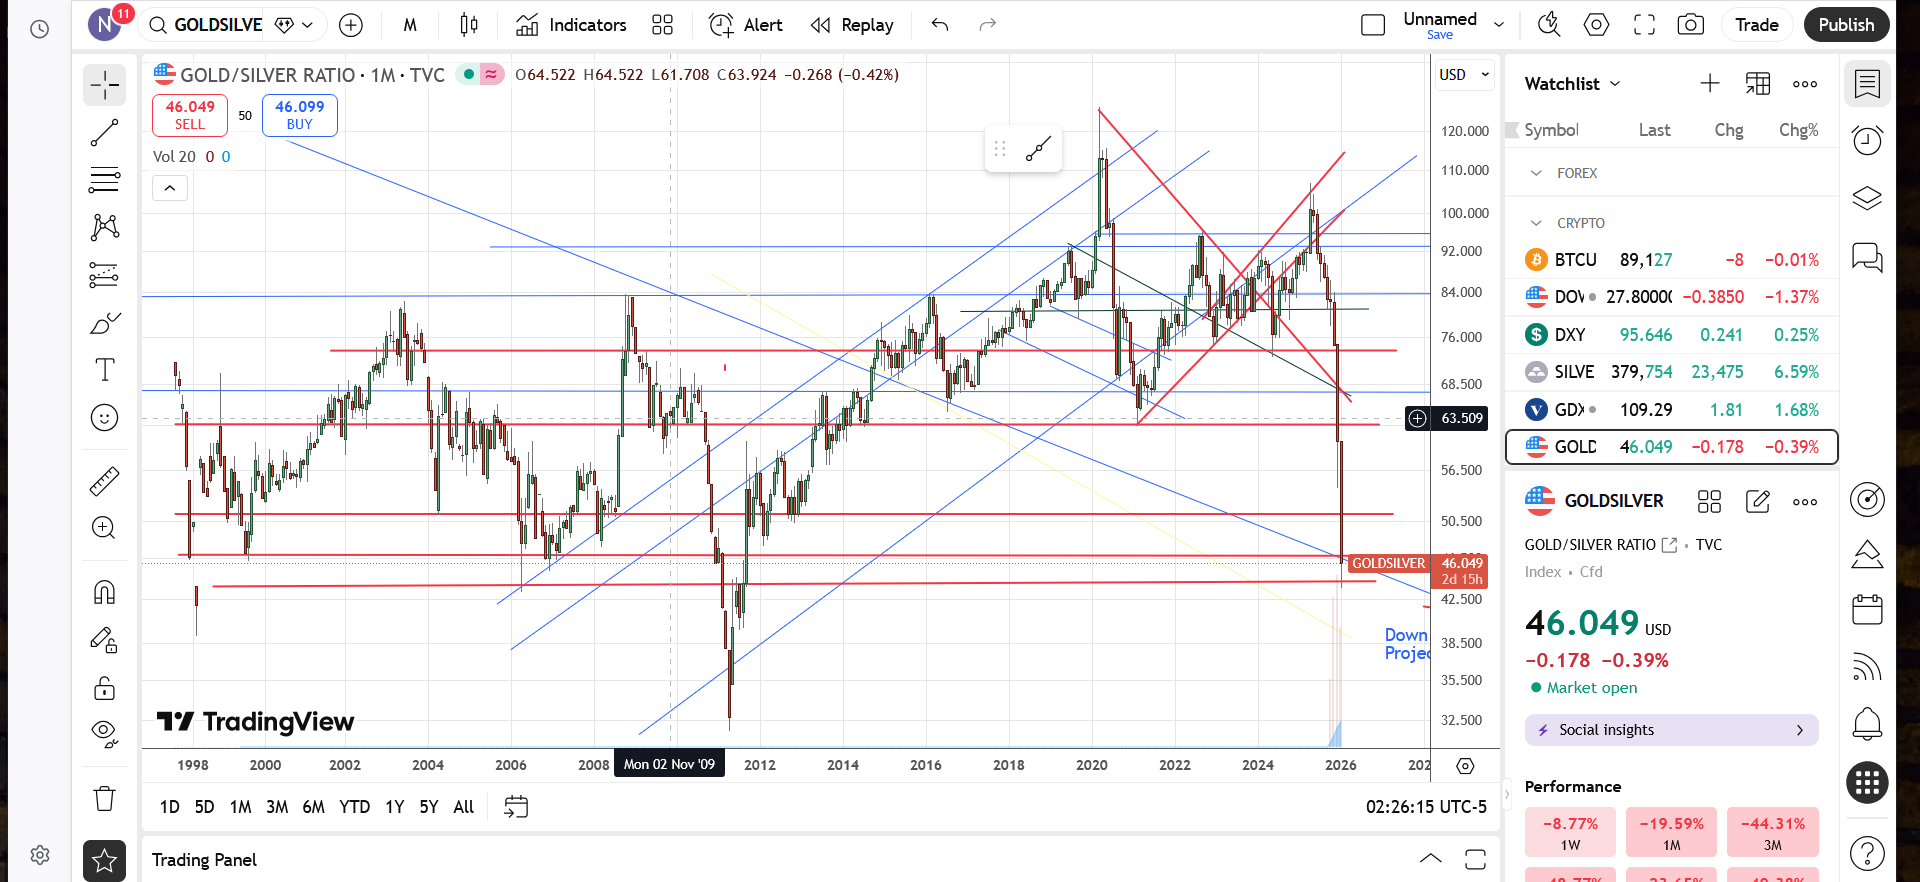Image resolution: width=1920 pixels, height=882 pixels.
Task: Open chart settings hexagon icon
Action: pyautogui.click(x=1597, y=25)
